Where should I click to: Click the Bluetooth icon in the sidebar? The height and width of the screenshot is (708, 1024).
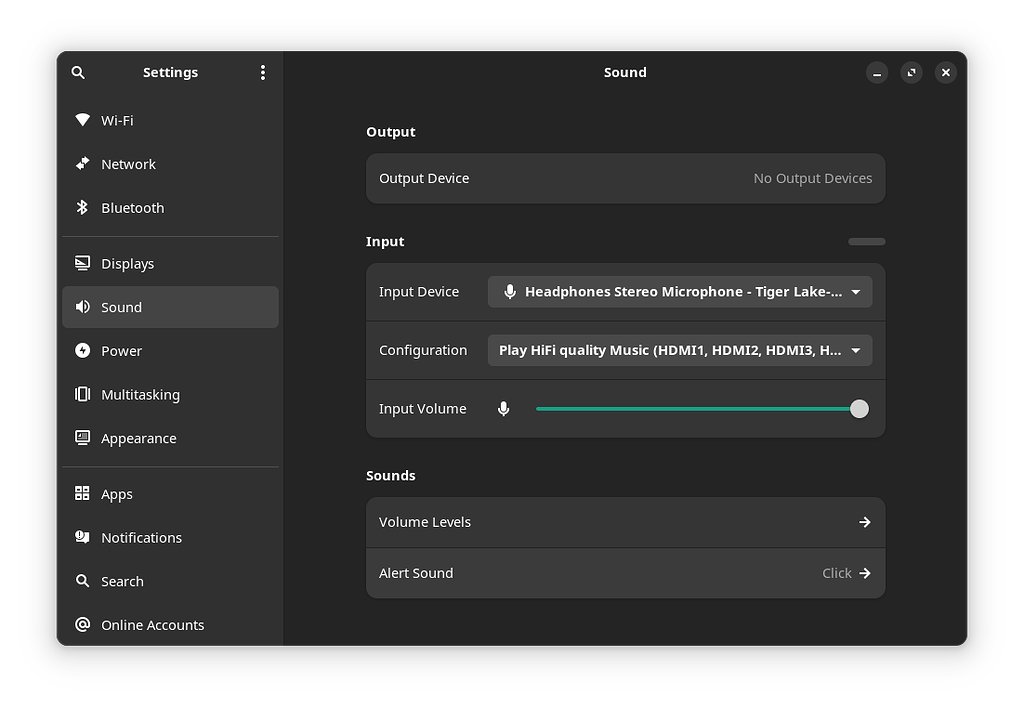tap(83, 207)
